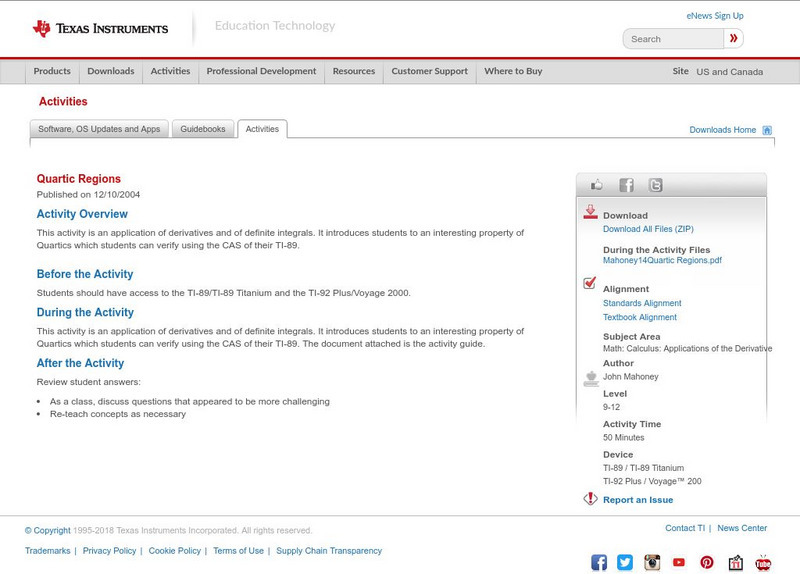This screenshot has height=574, width=800.
Task: Click the thumbs-up like icon
Action: 596,185
